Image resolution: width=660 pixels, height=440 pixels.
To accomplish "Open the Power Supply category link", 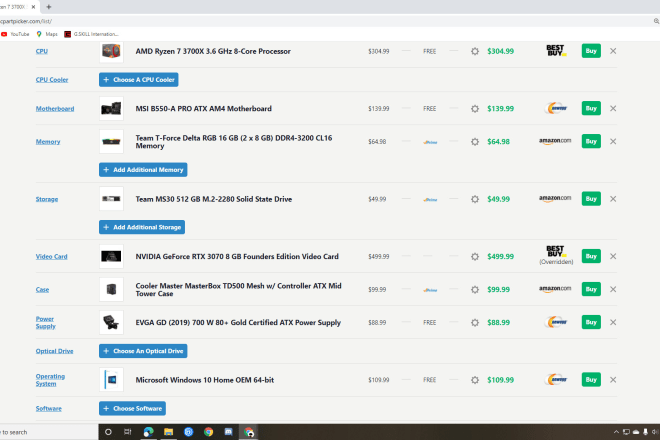I will 45,323.
